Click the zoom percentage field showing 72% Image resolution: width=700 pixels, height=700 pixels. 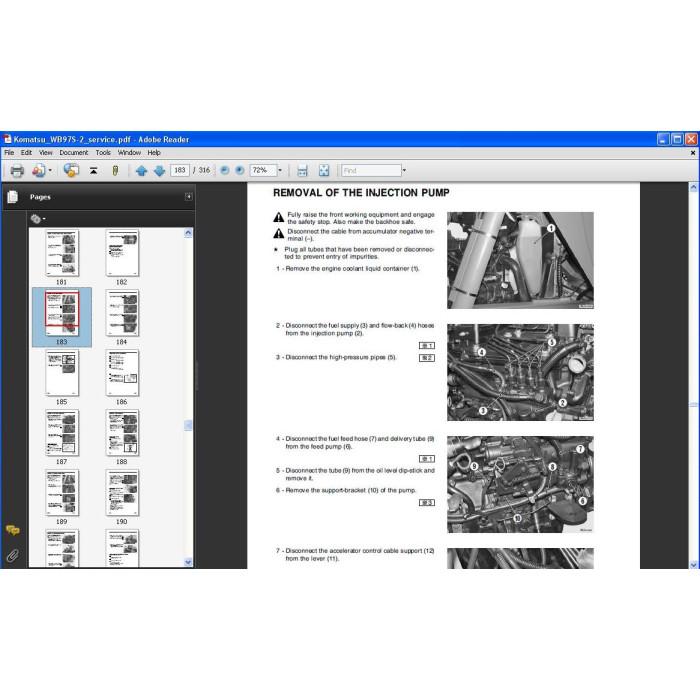[x=262, y=170]
